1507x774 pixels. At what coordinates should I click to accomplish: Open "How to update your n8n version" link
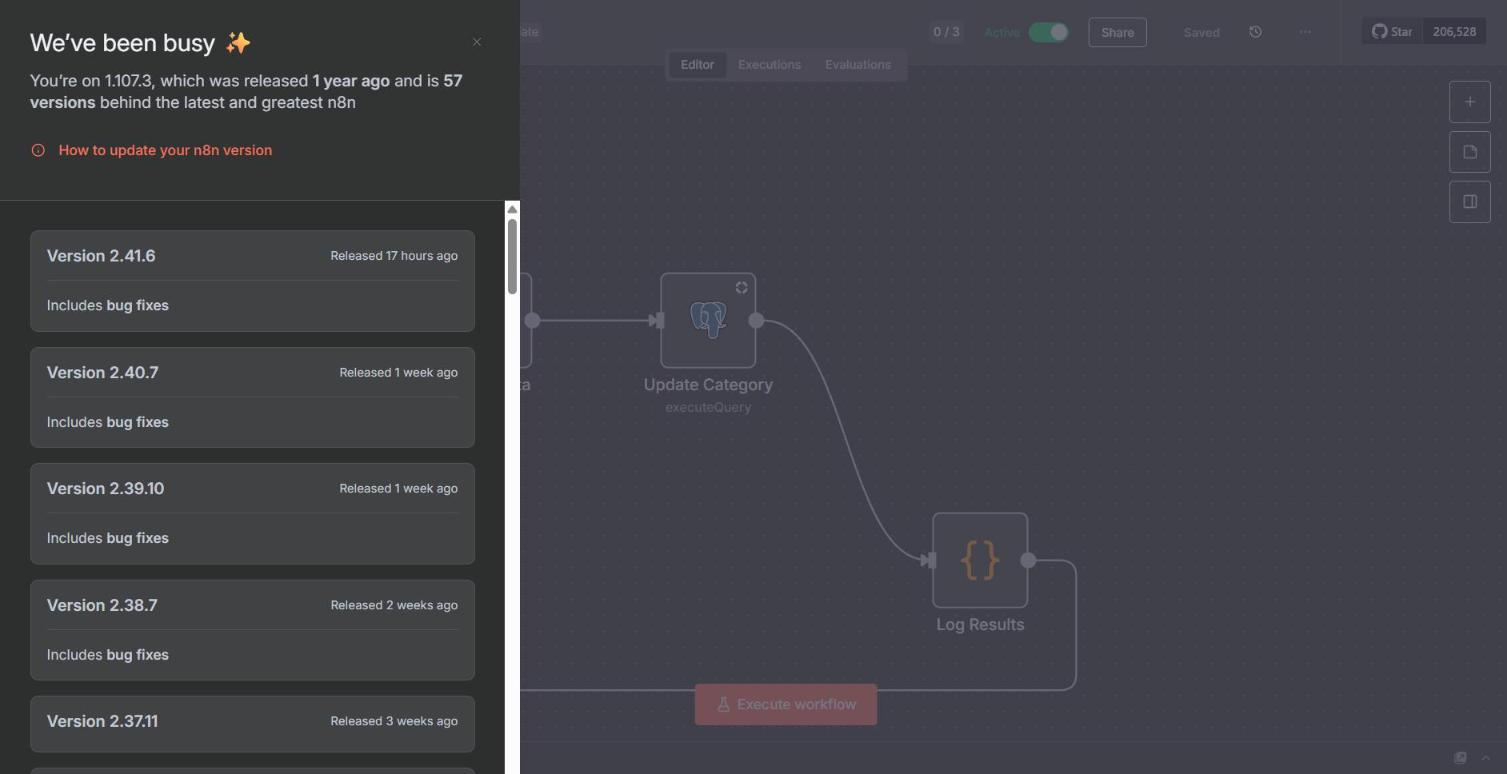(x=165, y=150)
